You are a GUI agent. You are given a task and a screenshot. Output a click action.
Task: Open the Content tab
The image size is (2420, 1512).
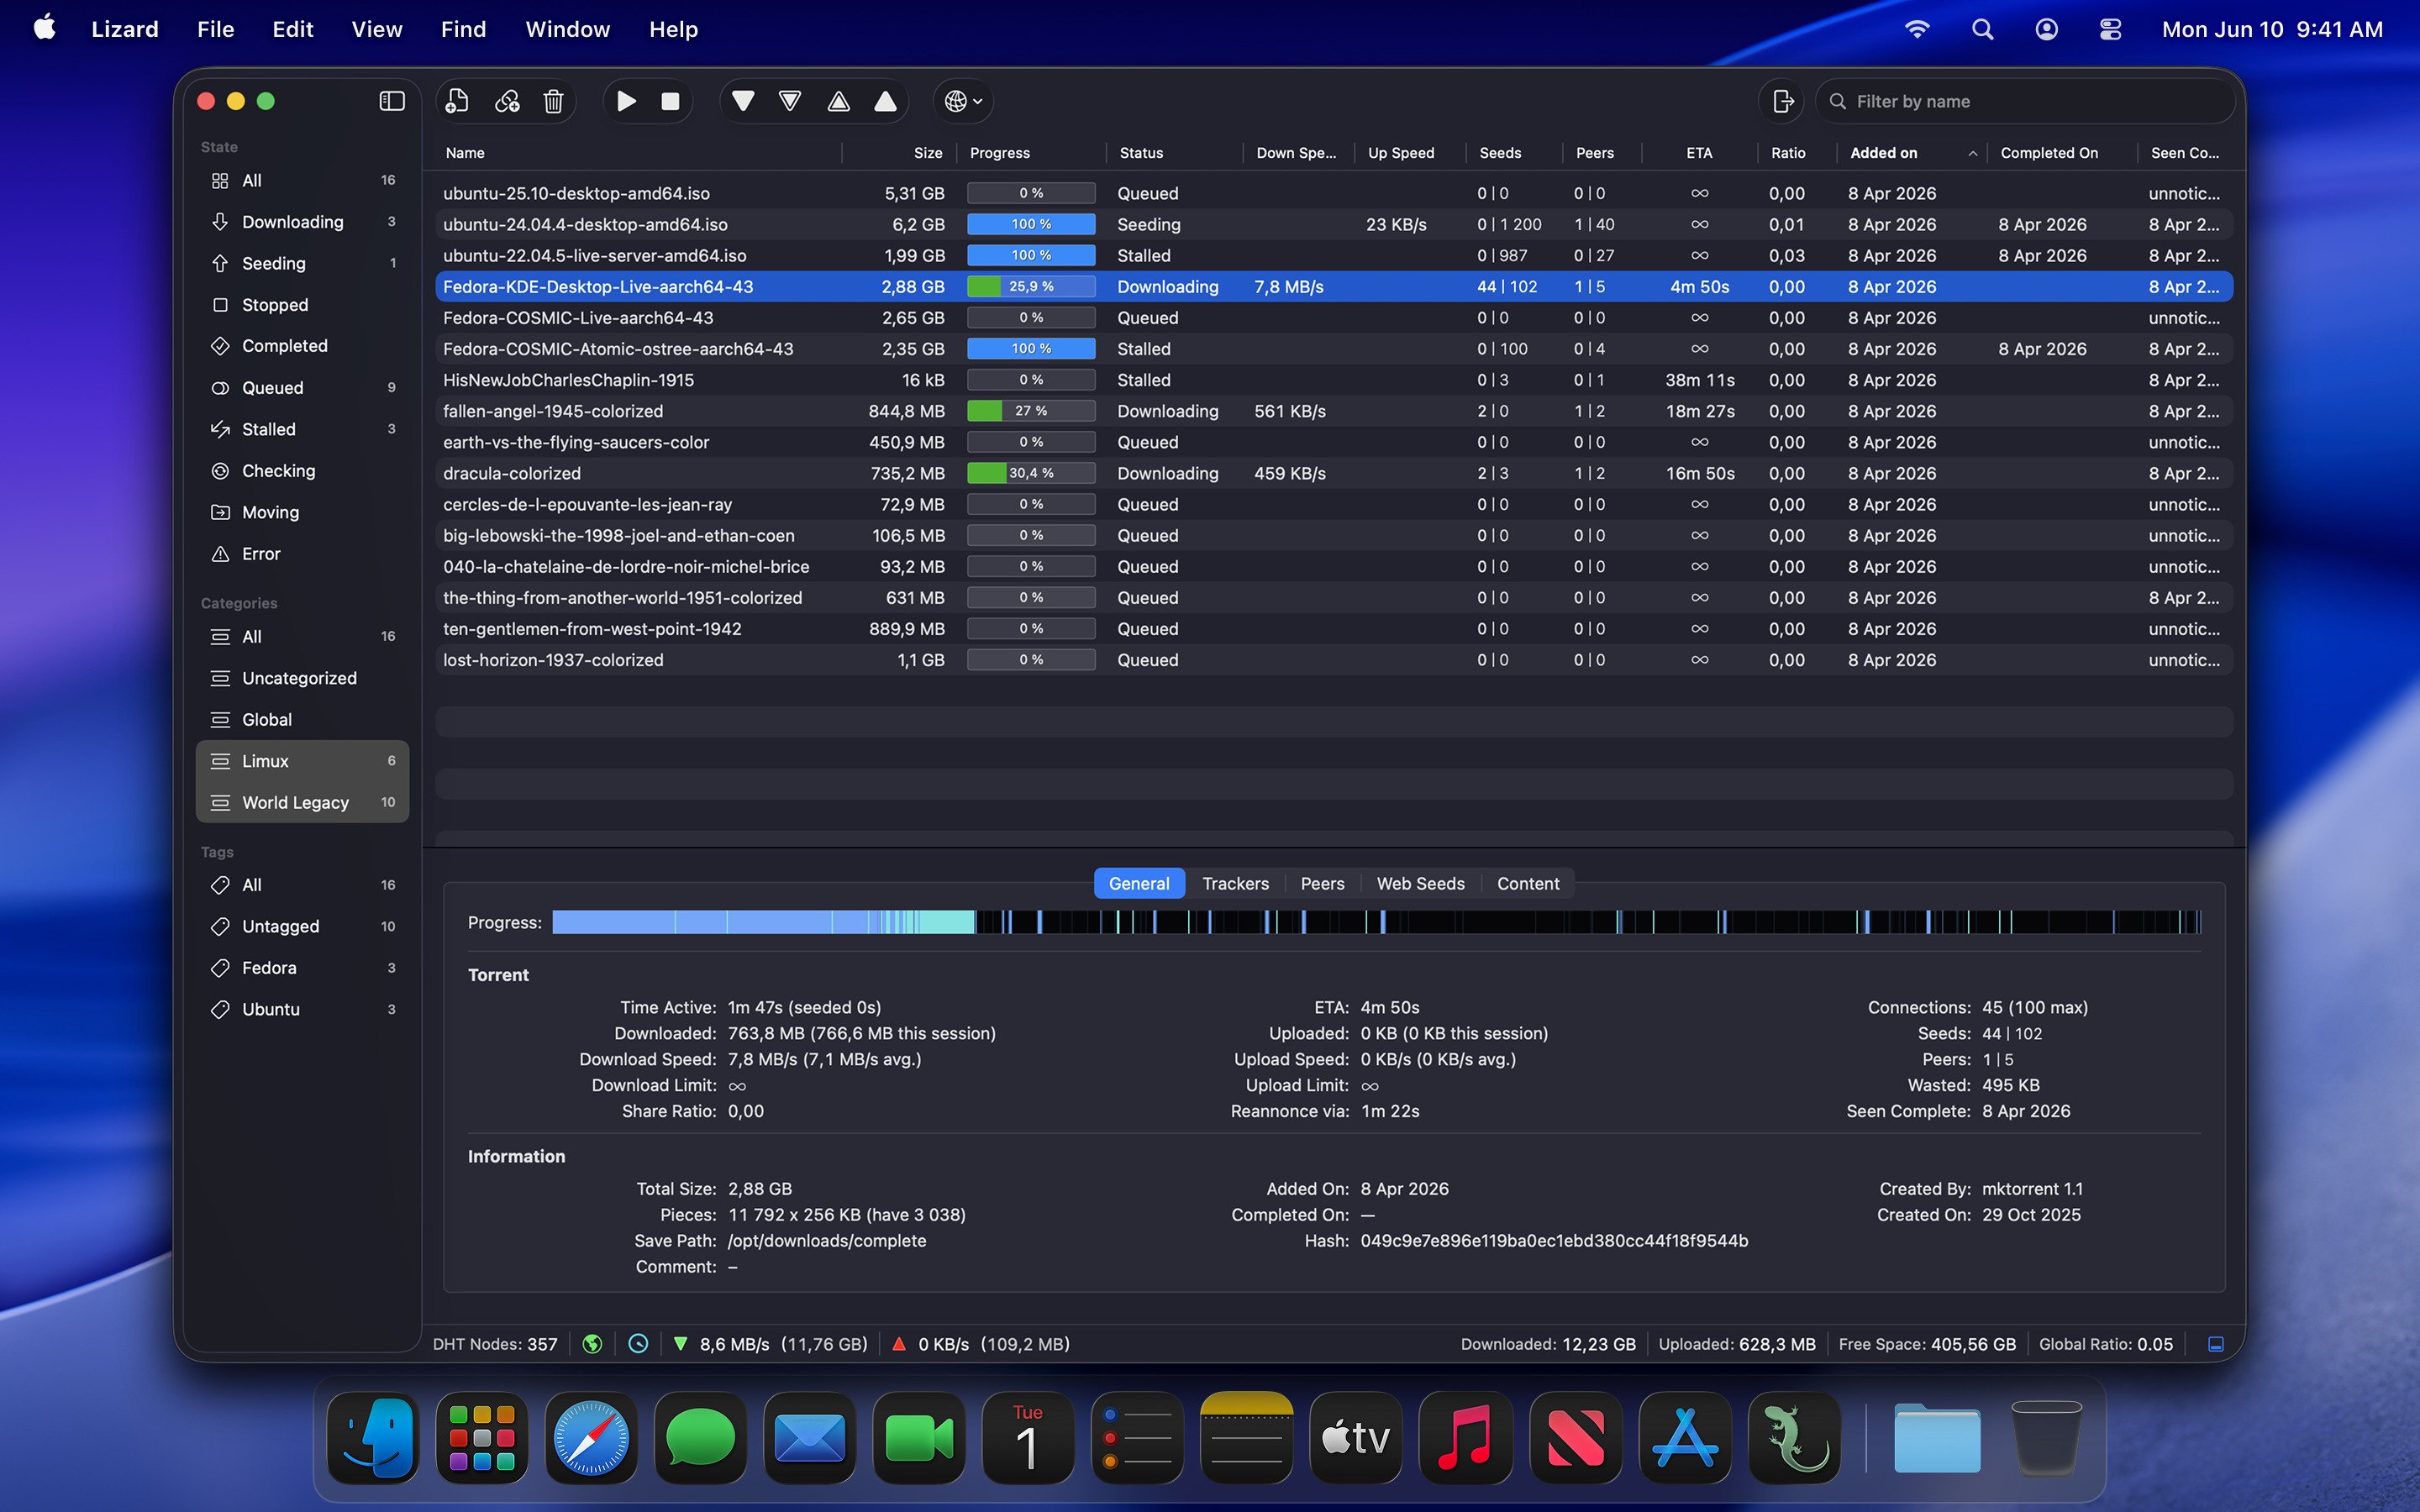click(x=1527, y=883)
